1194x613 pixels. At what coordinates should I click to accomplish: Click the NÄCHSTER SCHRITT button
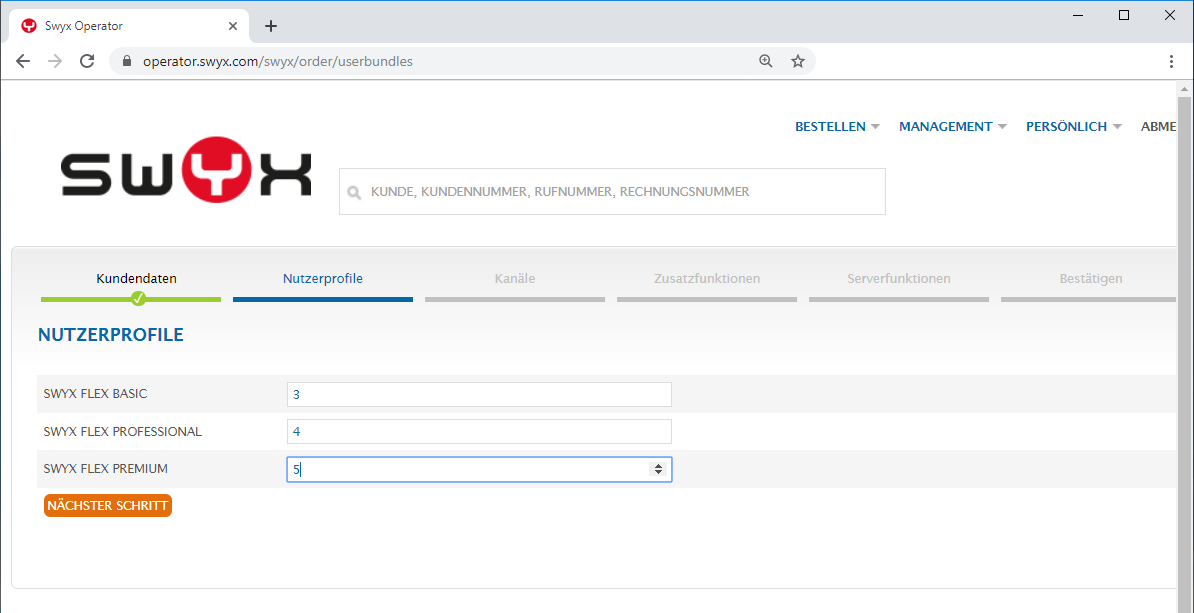108,506
